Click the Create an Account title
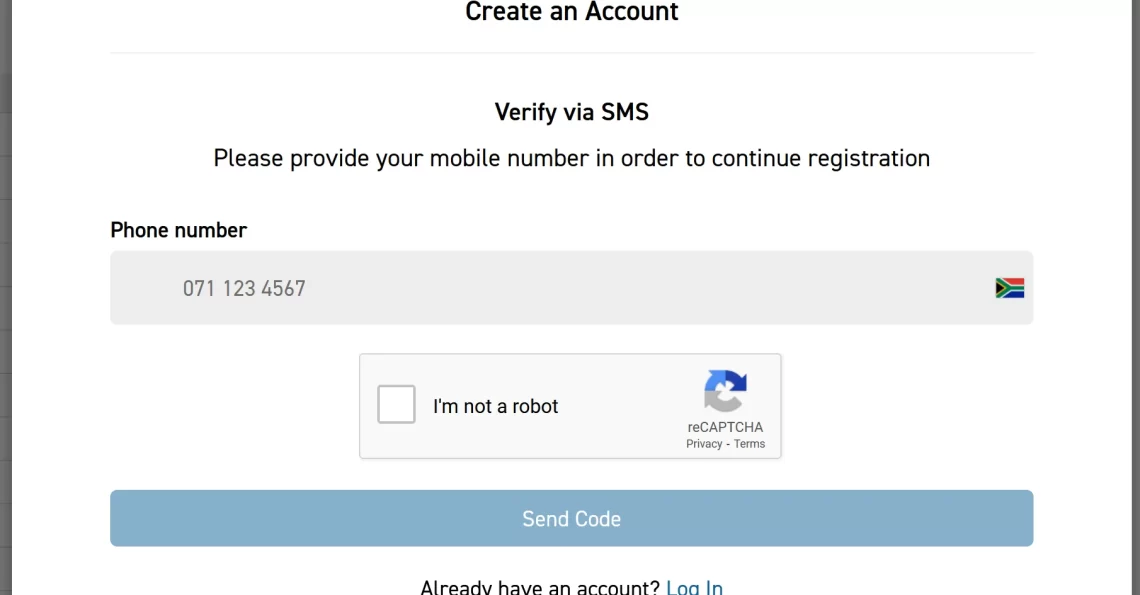 [x=571, y=12]
